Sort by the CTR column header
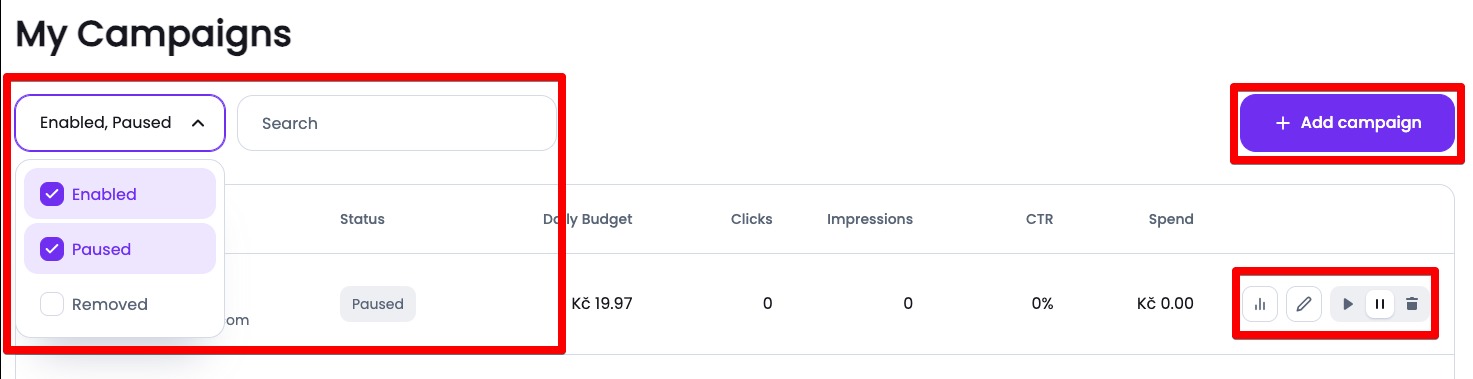Image resolution: width=1473 pixels, height=379 pixels. click(x=1040, y=219)
